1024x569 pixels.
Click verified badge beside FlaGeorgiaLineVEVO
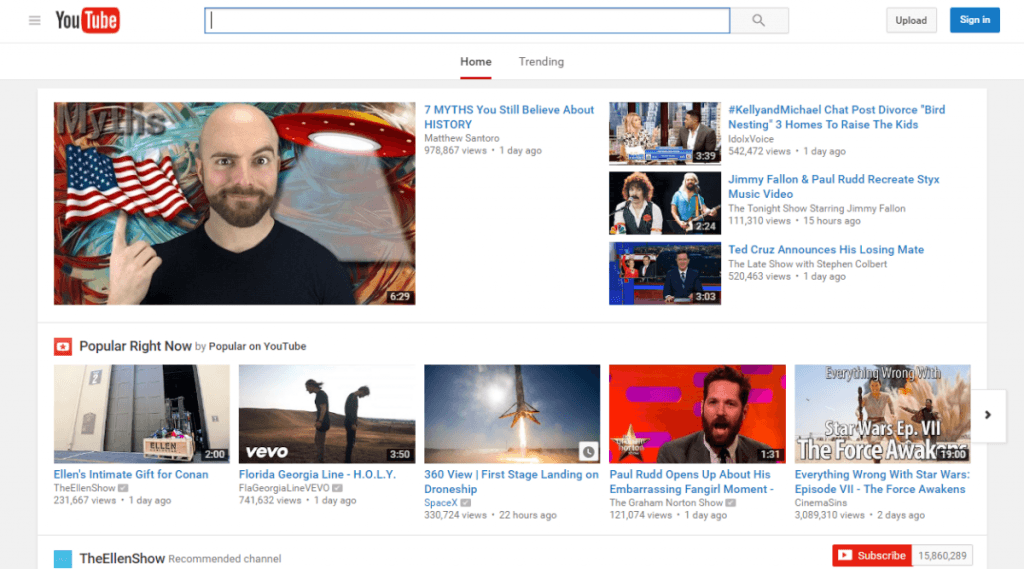pyautogui.click(x=338, y=488)
